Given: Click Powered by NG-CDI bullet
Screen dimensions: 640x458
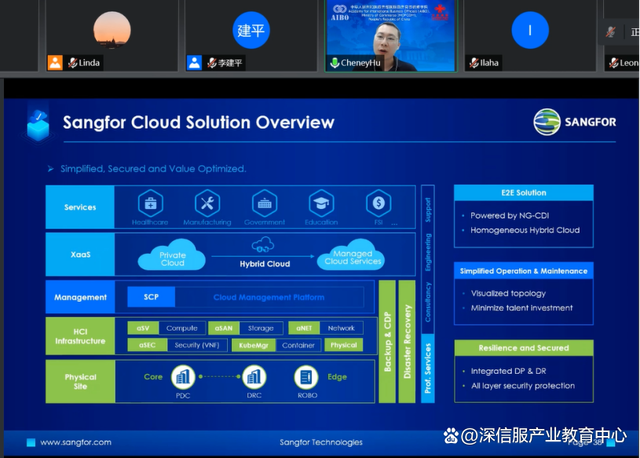Looking at the screenshot, I should [x=509, y=215].
